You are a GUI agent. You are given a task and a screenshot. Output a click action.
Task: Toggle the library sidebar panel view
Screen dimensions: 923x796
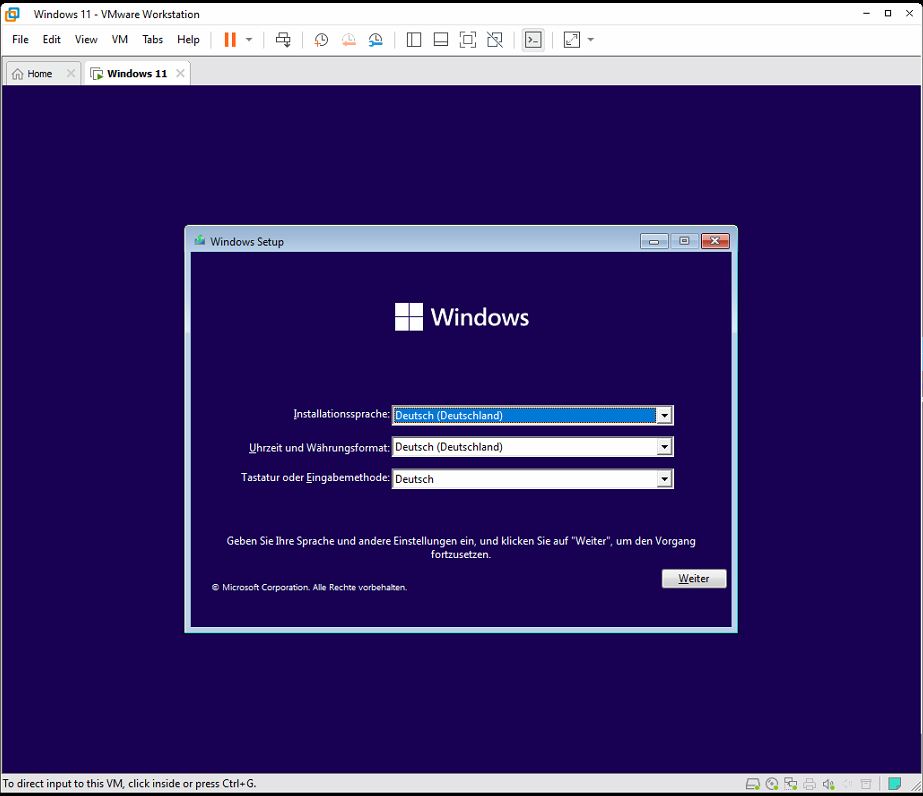click(x=414, y=40)
